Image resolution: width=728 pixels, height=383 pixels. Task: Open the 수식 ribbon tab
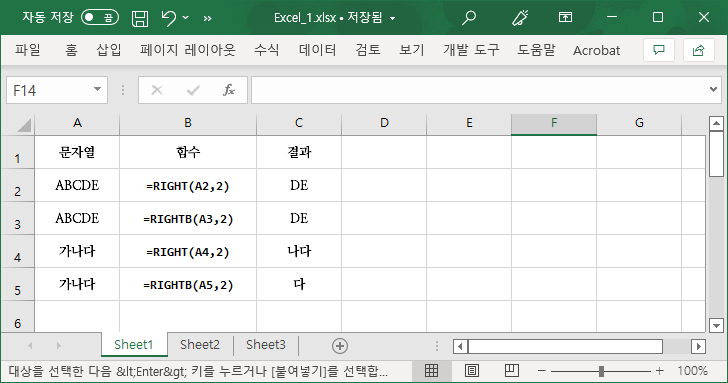(266, 50)
